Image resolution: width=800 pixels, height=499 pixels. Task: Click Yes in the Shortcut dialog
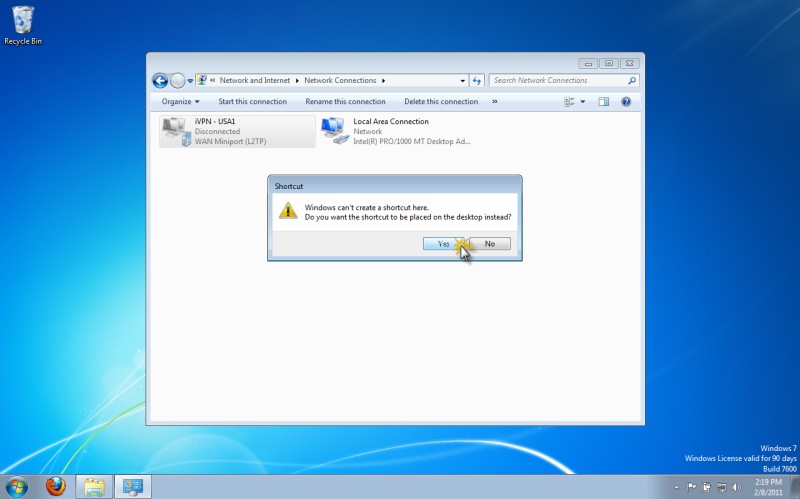(x=443, y=244)
